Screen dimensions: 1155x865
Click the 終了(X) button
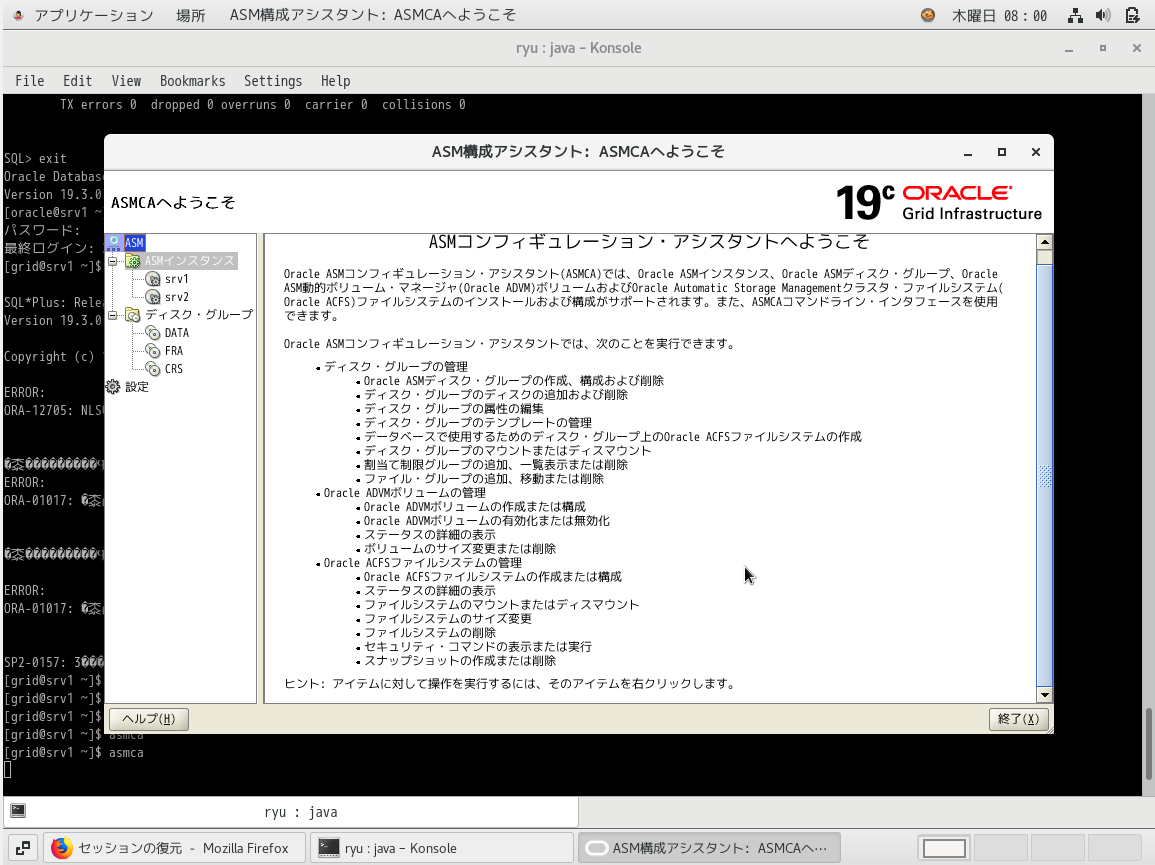1019,719
